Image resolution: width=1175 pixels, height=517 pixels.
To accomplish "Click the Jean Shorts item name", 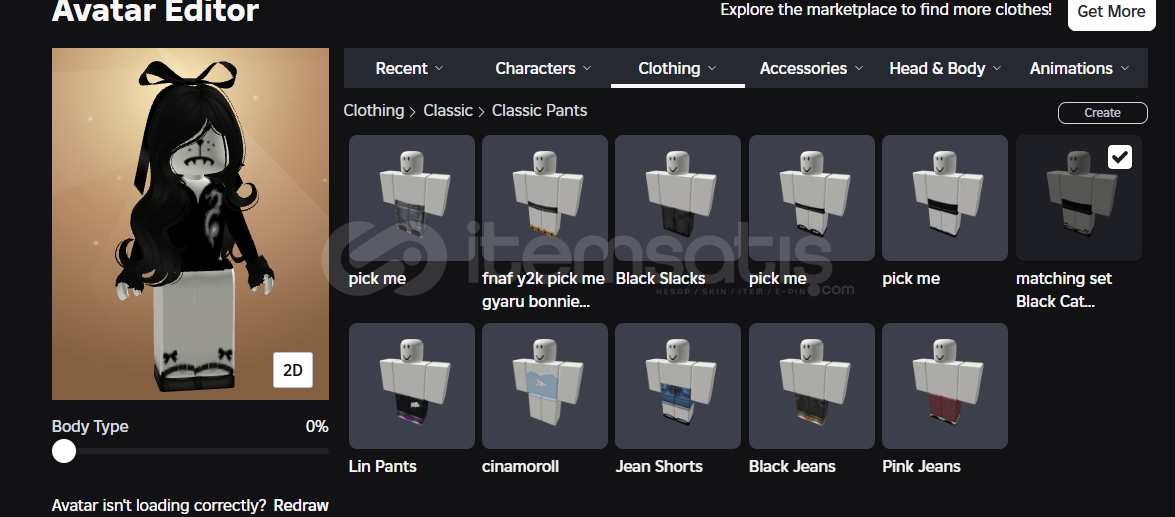I will click(x=659, y=466).
